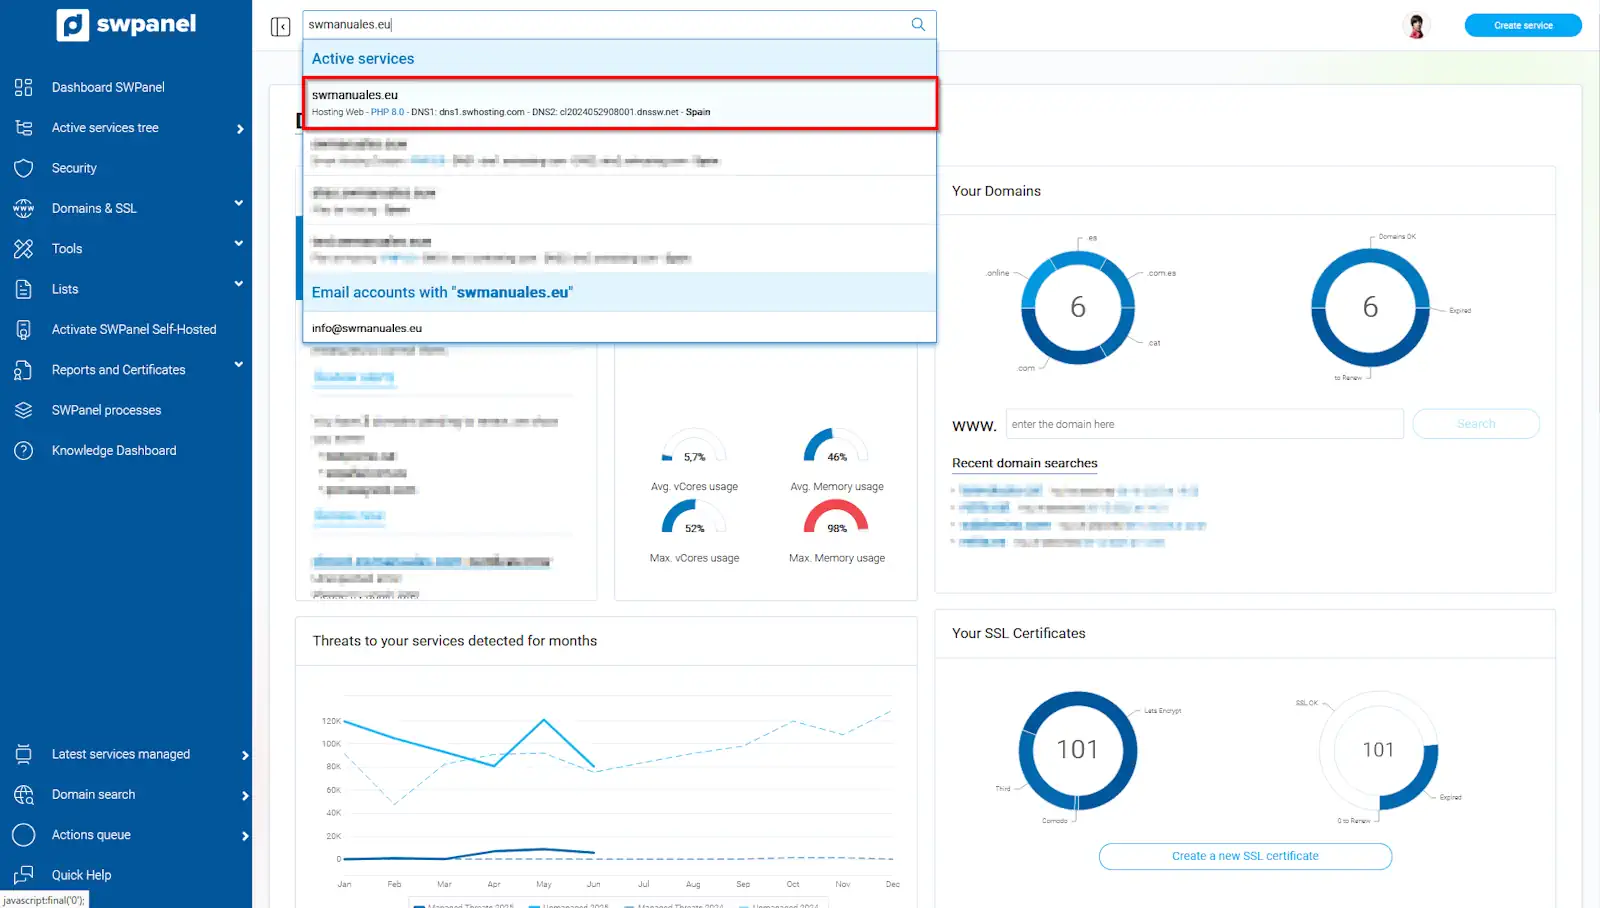Expand the Reports and Certificates chevron
Screen dimensions: 1600x908
coord(239,364)
